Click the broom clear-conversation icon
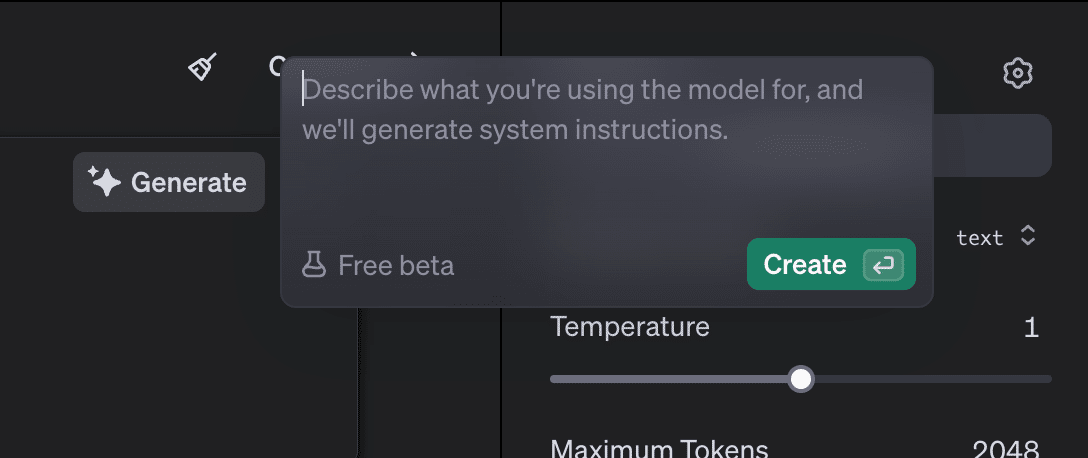 (203, 67)
